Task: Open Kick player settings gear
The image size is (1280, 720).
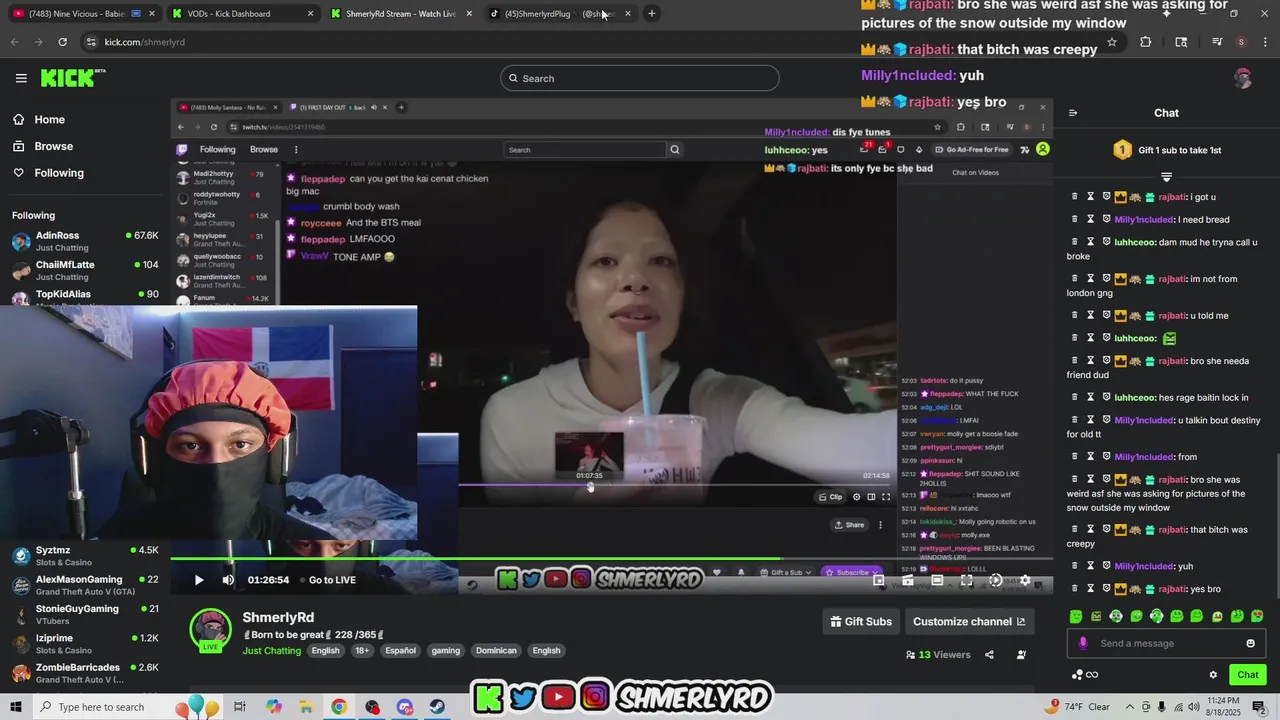Action: (1025, 580)
